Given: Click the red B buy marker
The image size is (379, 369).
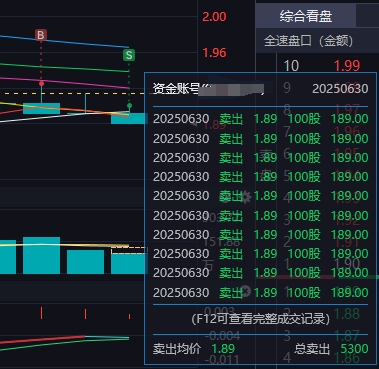Looking at the screenshot, I should pyautogui.click(x=41, y=35).
